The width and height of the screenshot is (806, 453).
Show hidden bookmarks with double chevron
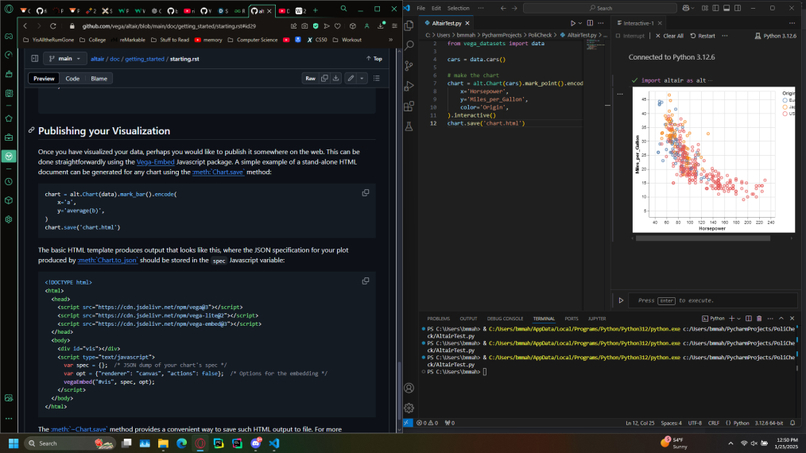point(391,40)
